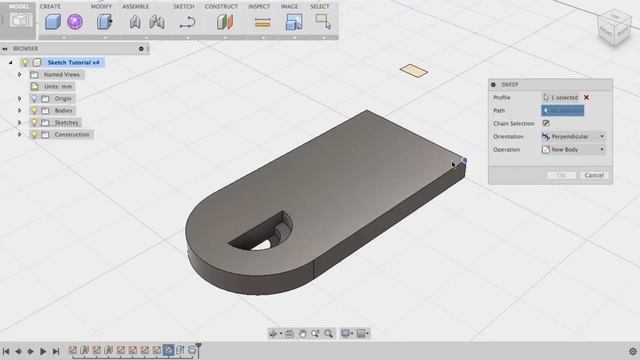Open the MODEL workspace switcher
This screenshot has height=360, width=640.
18,20
